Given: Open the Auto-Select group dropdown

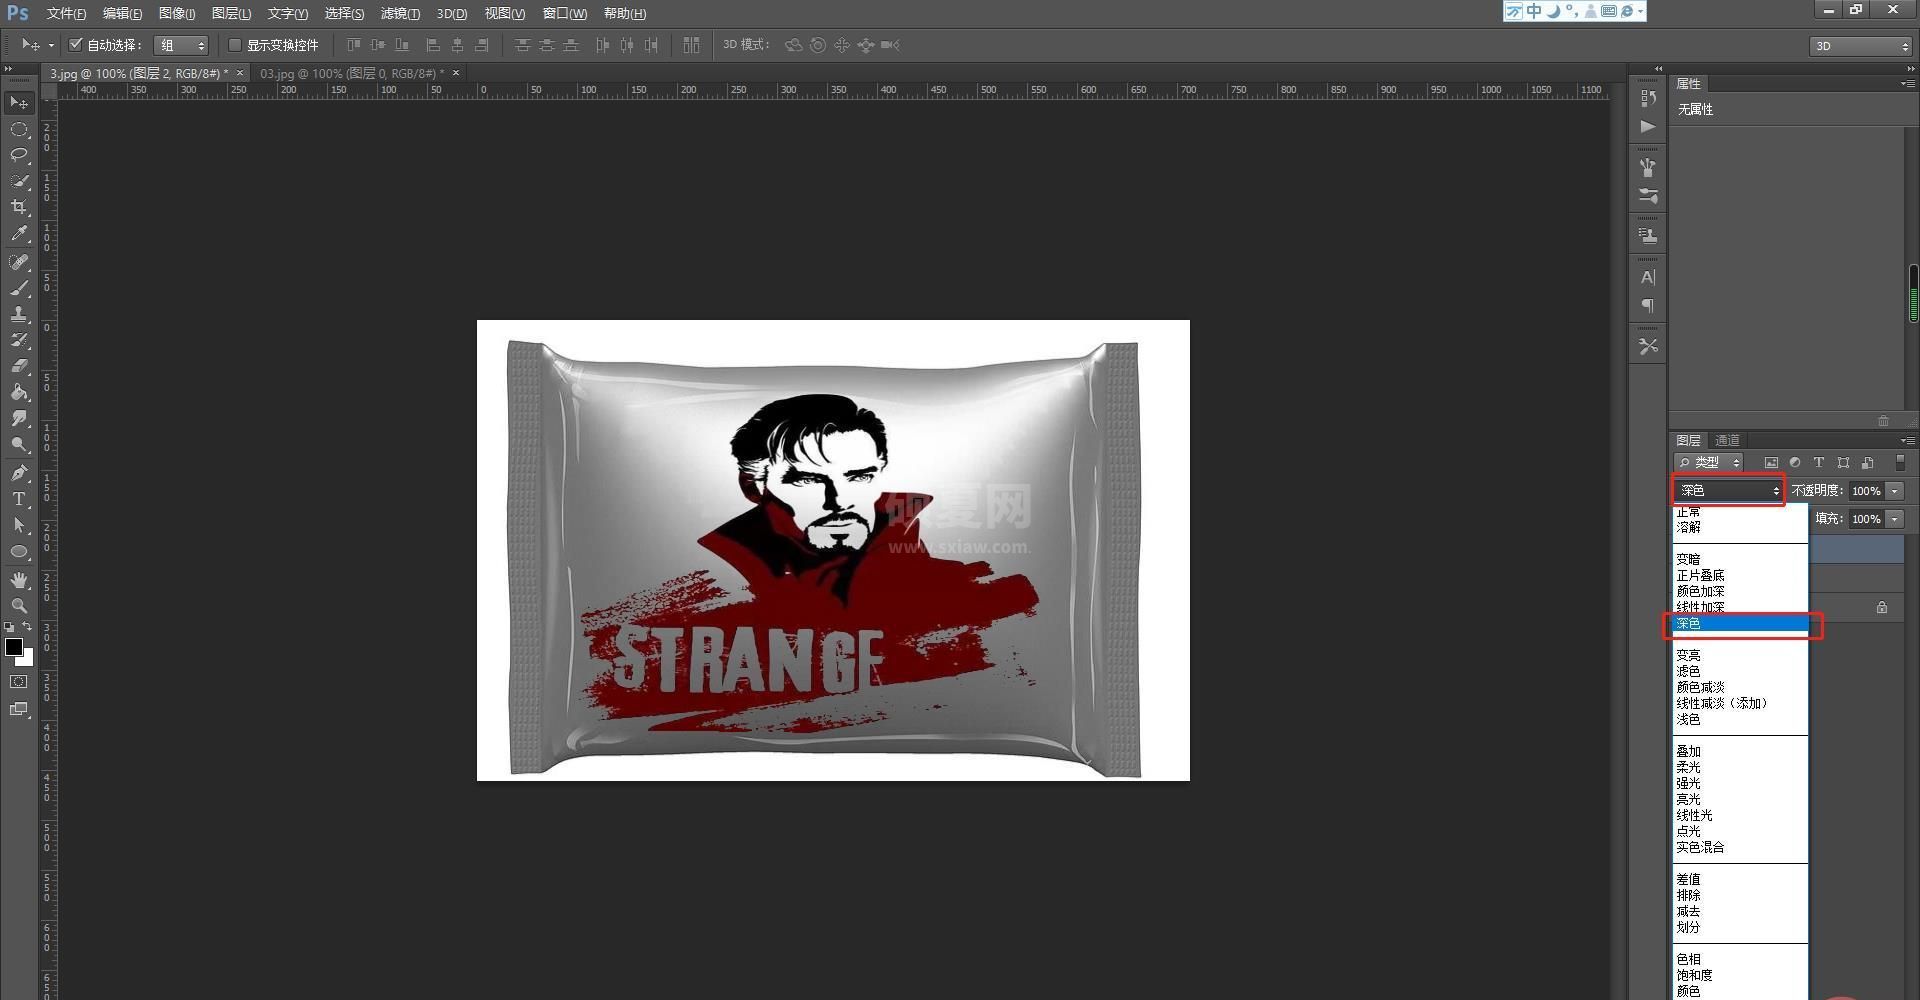Looking at the screenshot, I should (x=181, y=45).
